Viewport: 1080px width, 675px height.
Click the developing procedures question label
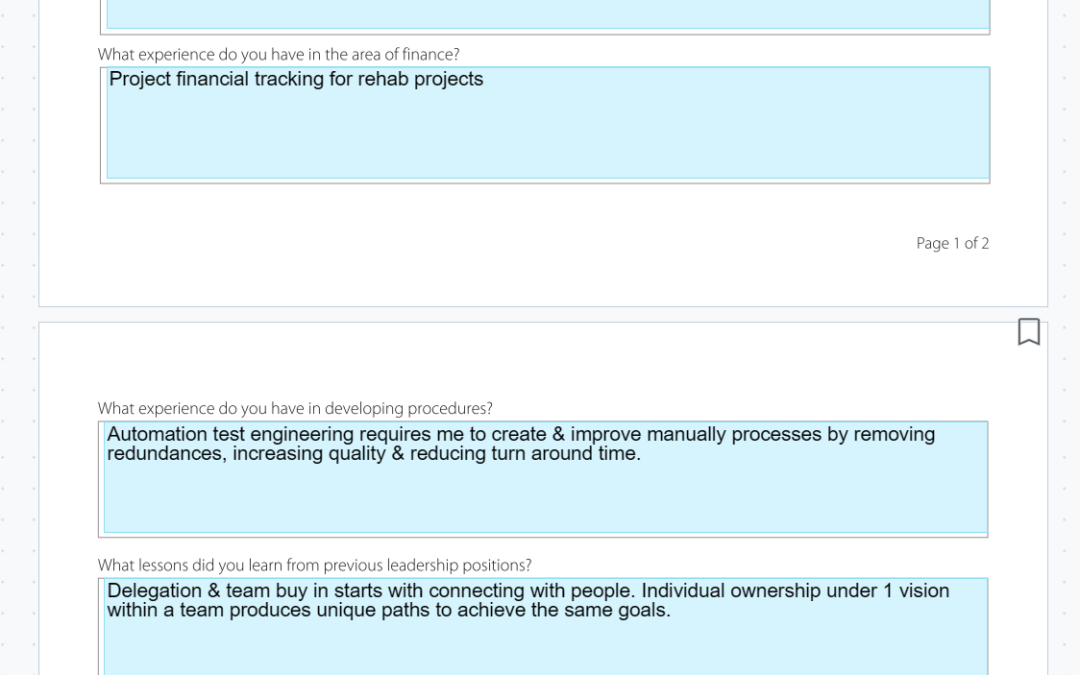(295, 408)
